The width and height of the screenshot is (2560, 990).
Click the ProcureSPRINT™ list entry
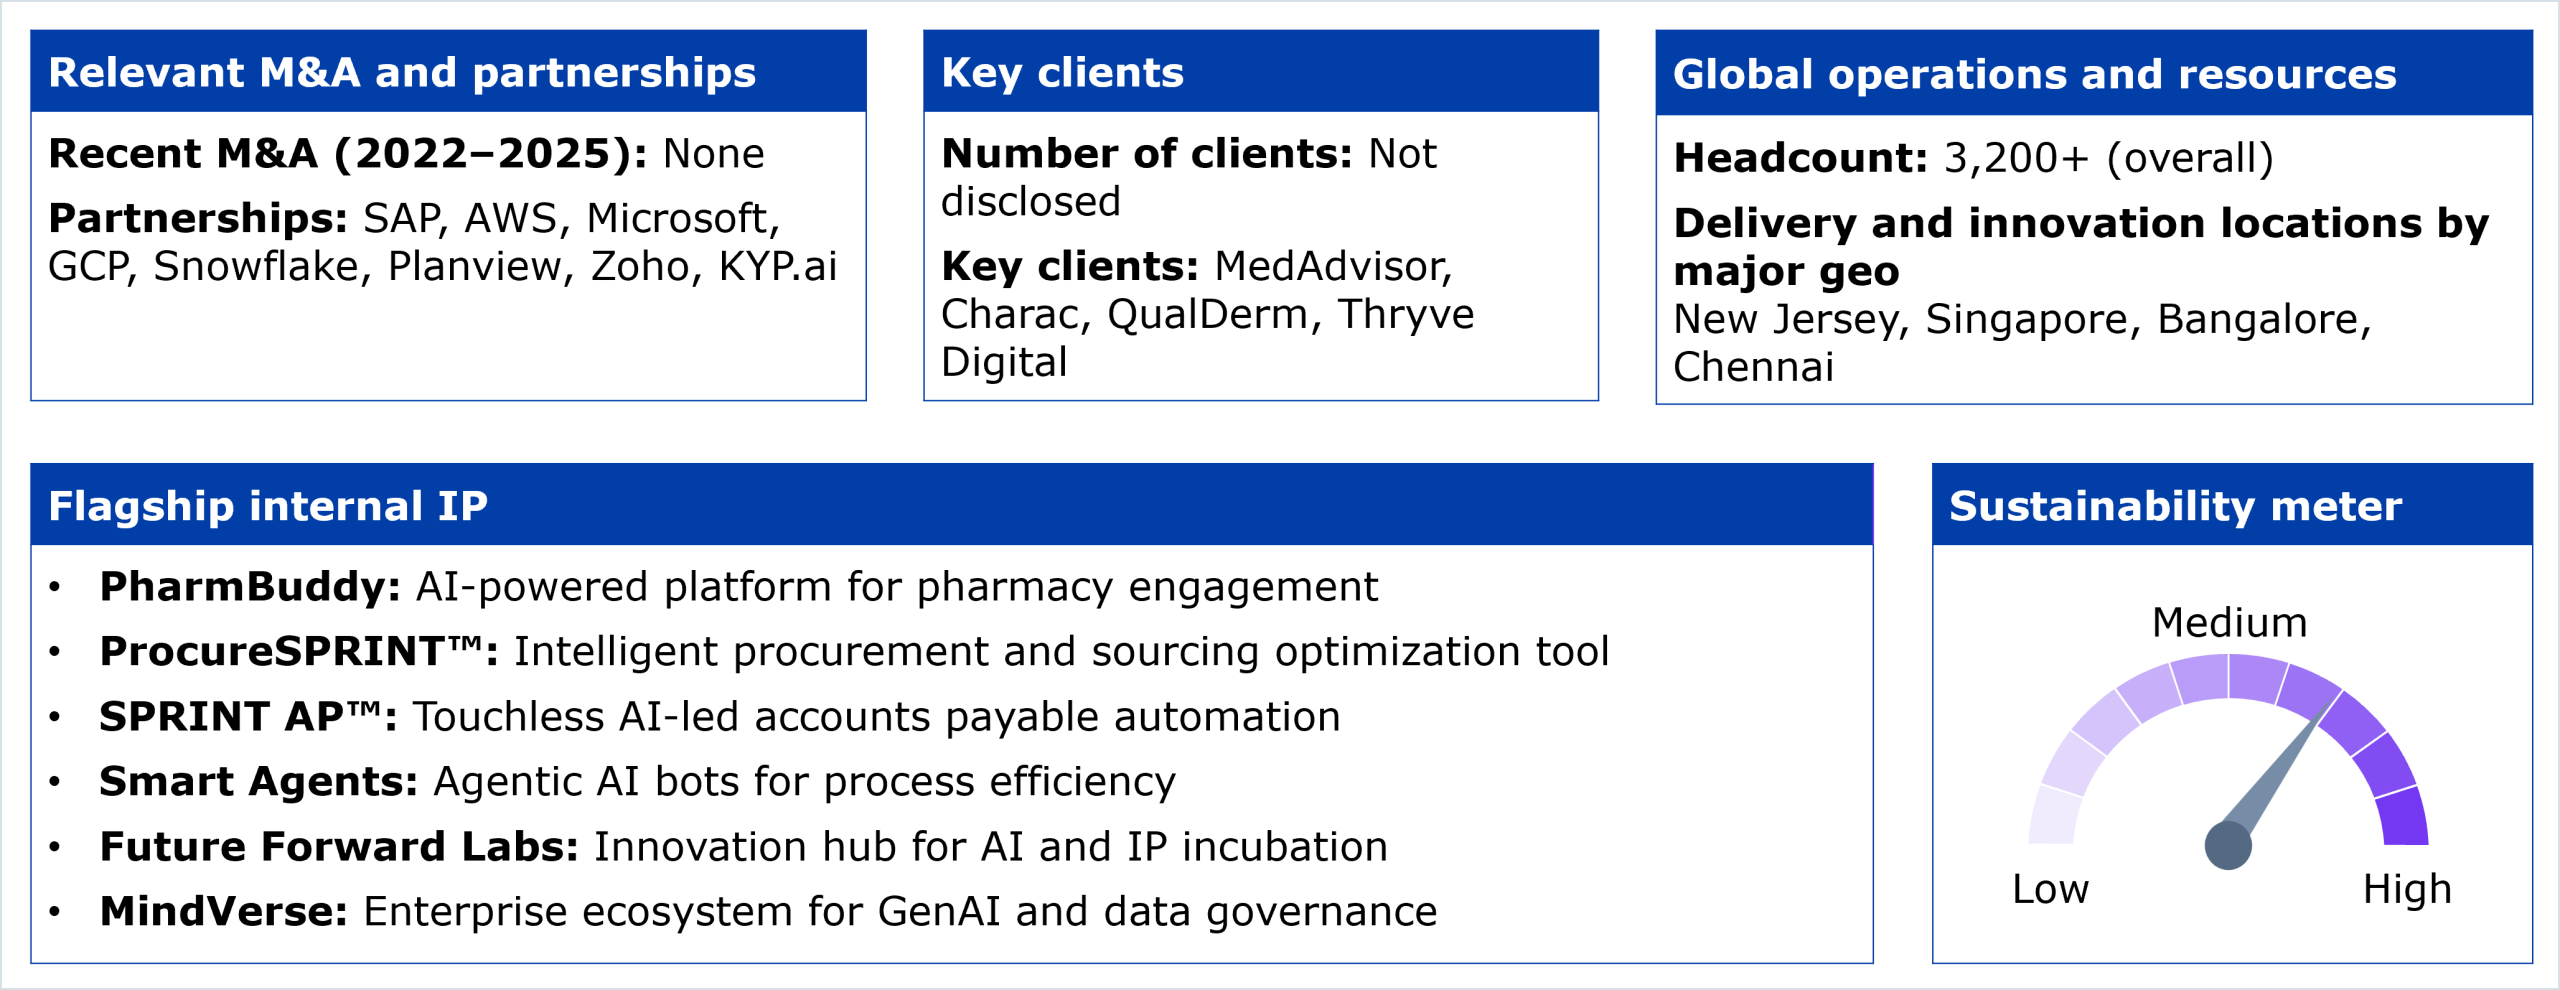tap(854, 652)
